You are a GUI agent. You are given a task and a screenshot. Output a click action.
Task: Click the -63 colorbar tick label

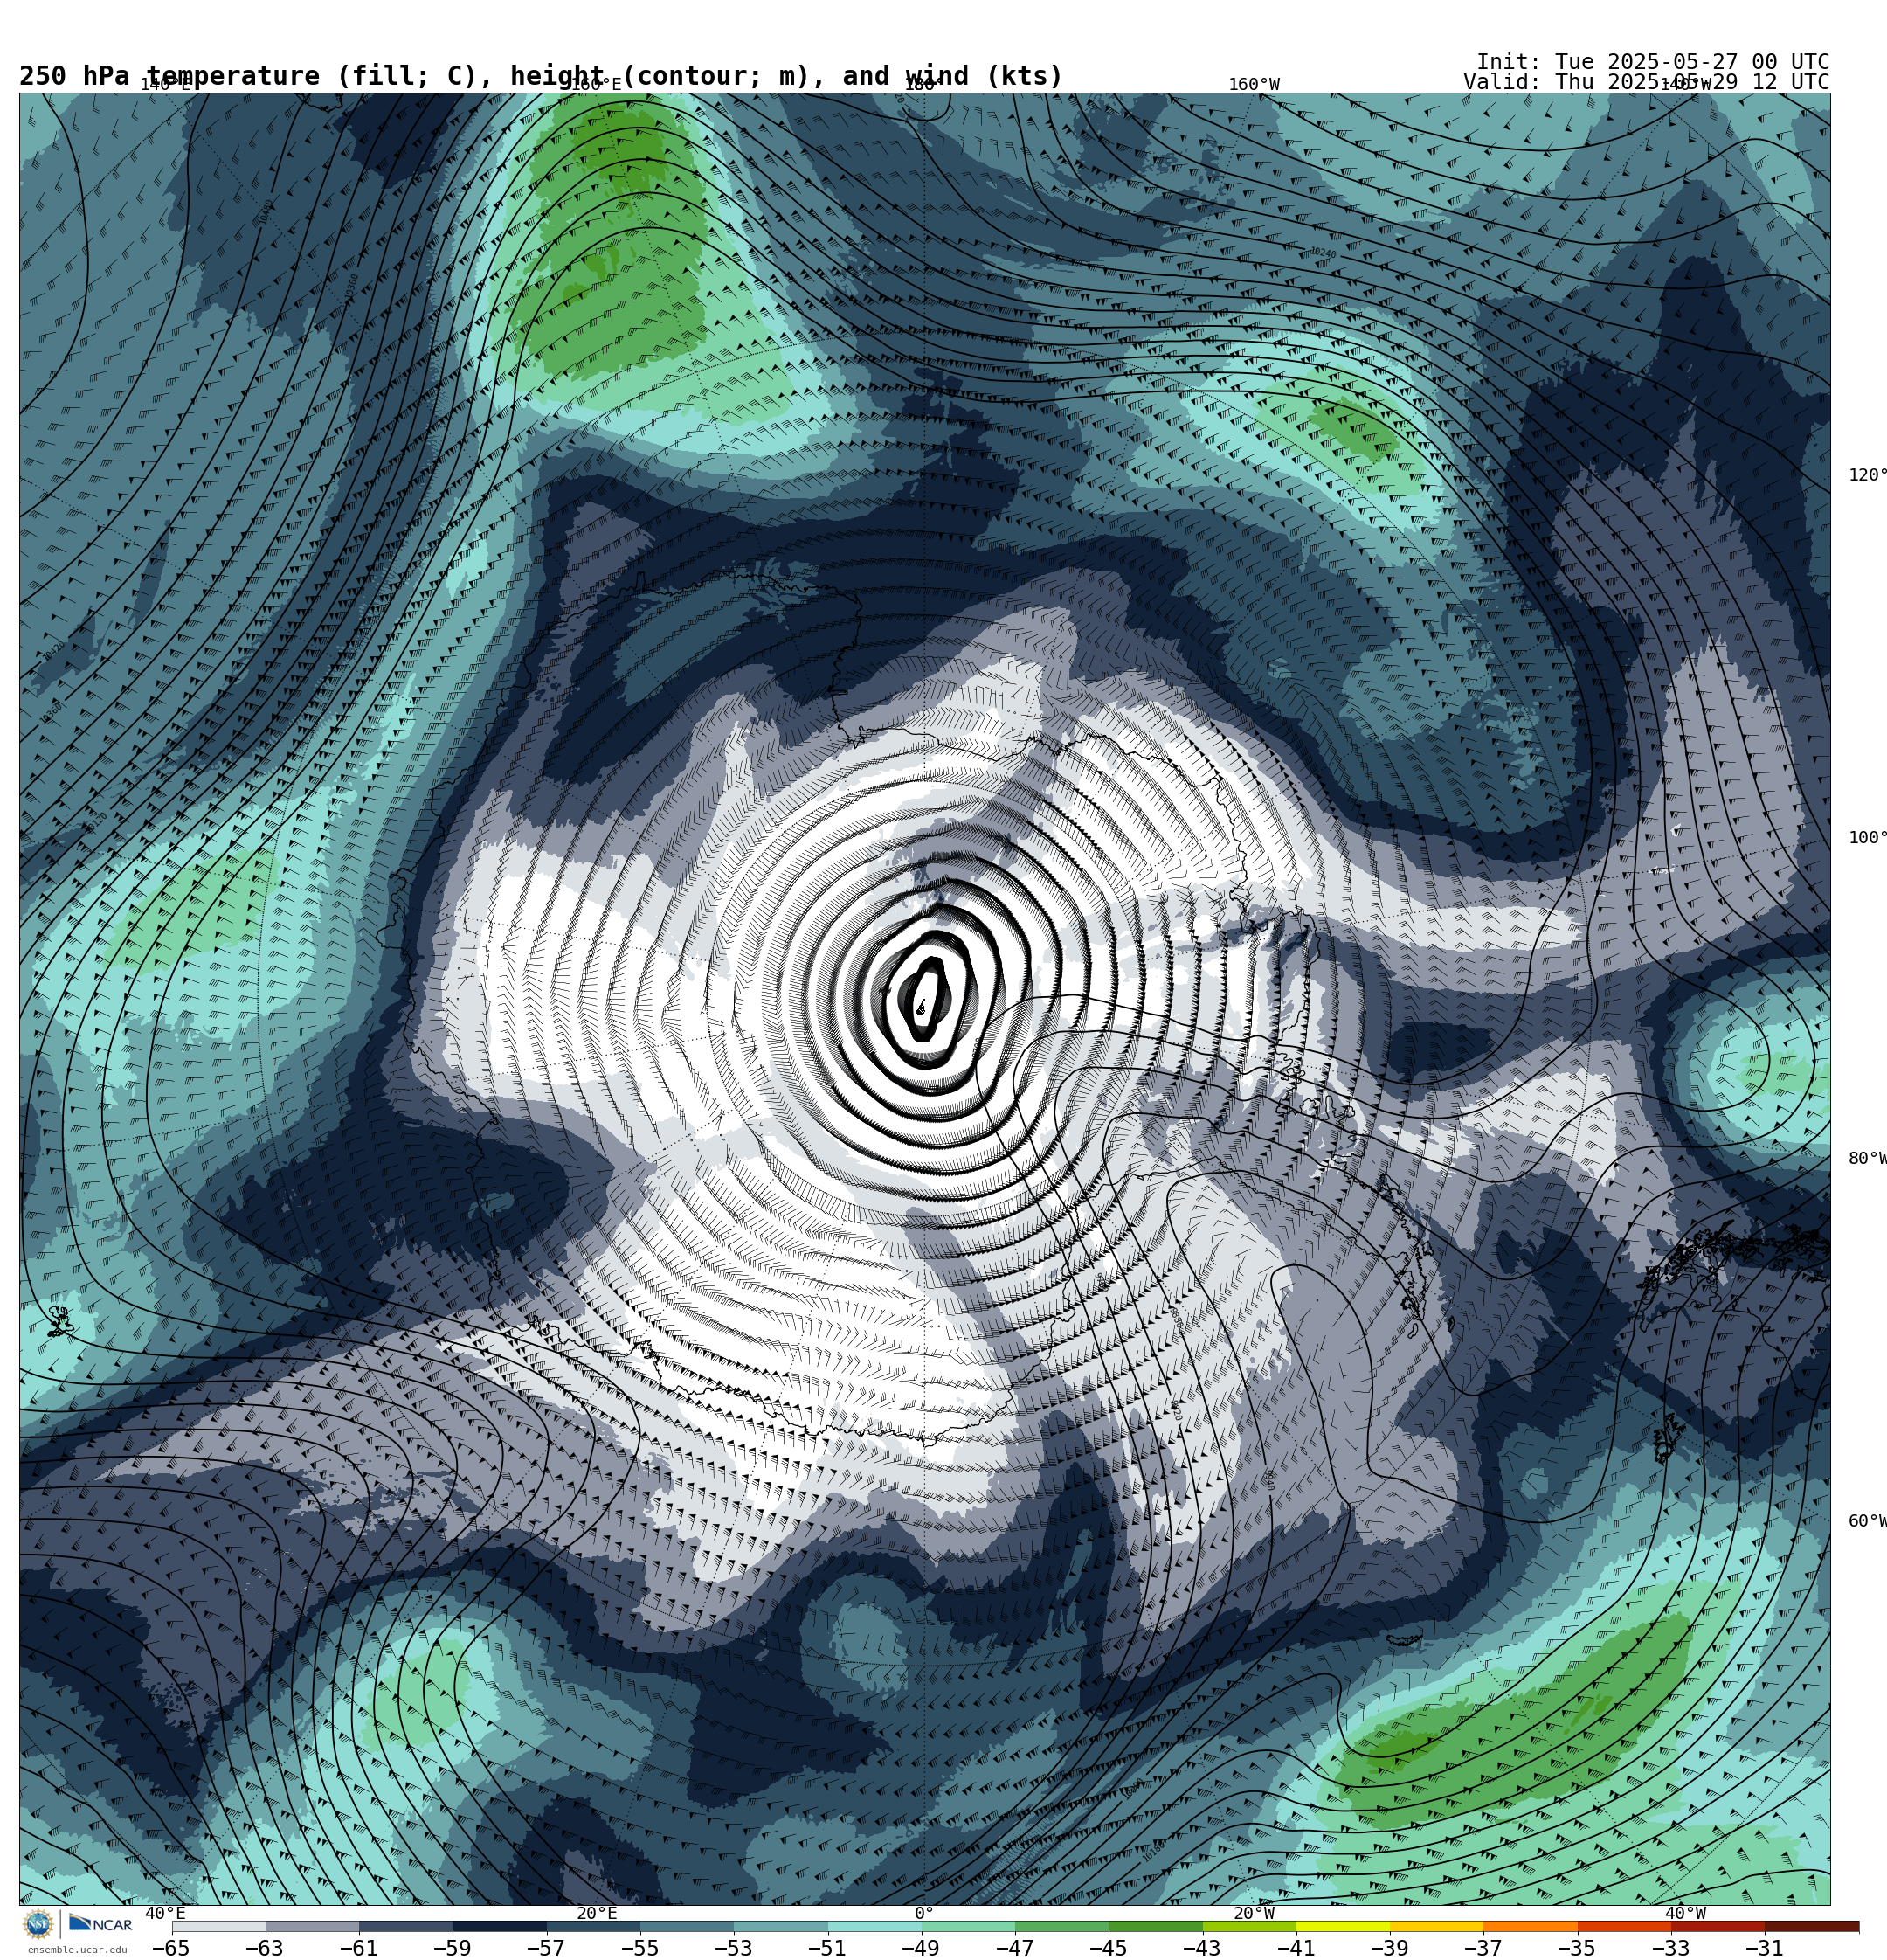pyautogui.click(x=265, y=1948)
